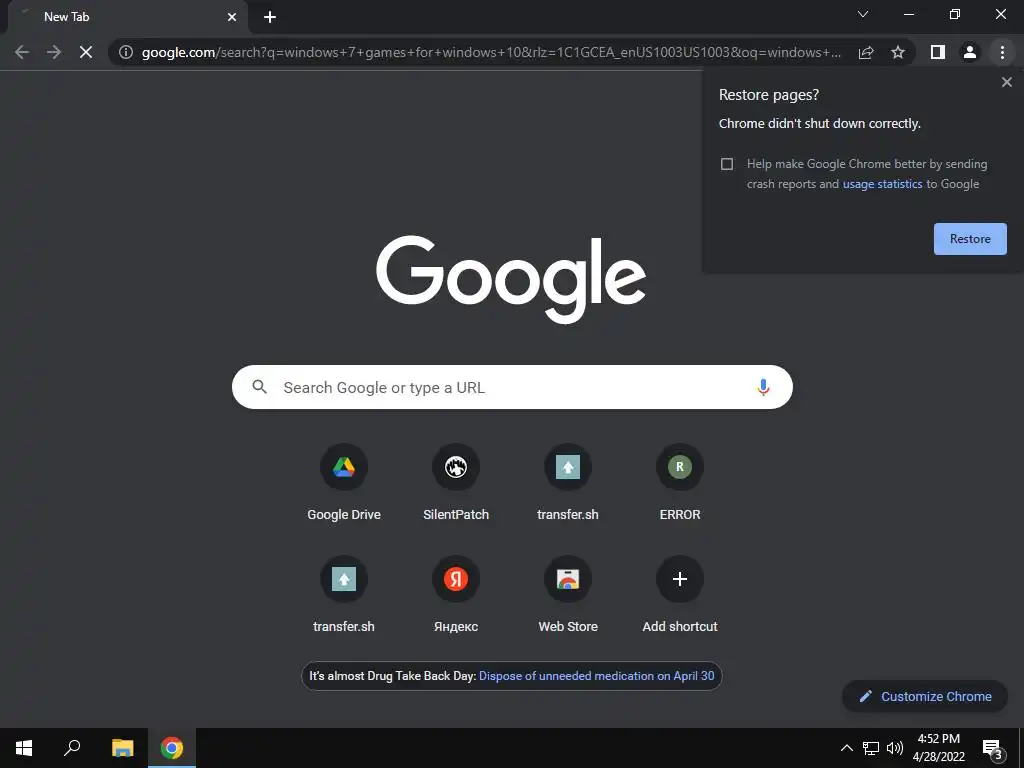Open the usage statistics link
The image size is (1024, 768).
pyautogui.click(x=882, y=184)
